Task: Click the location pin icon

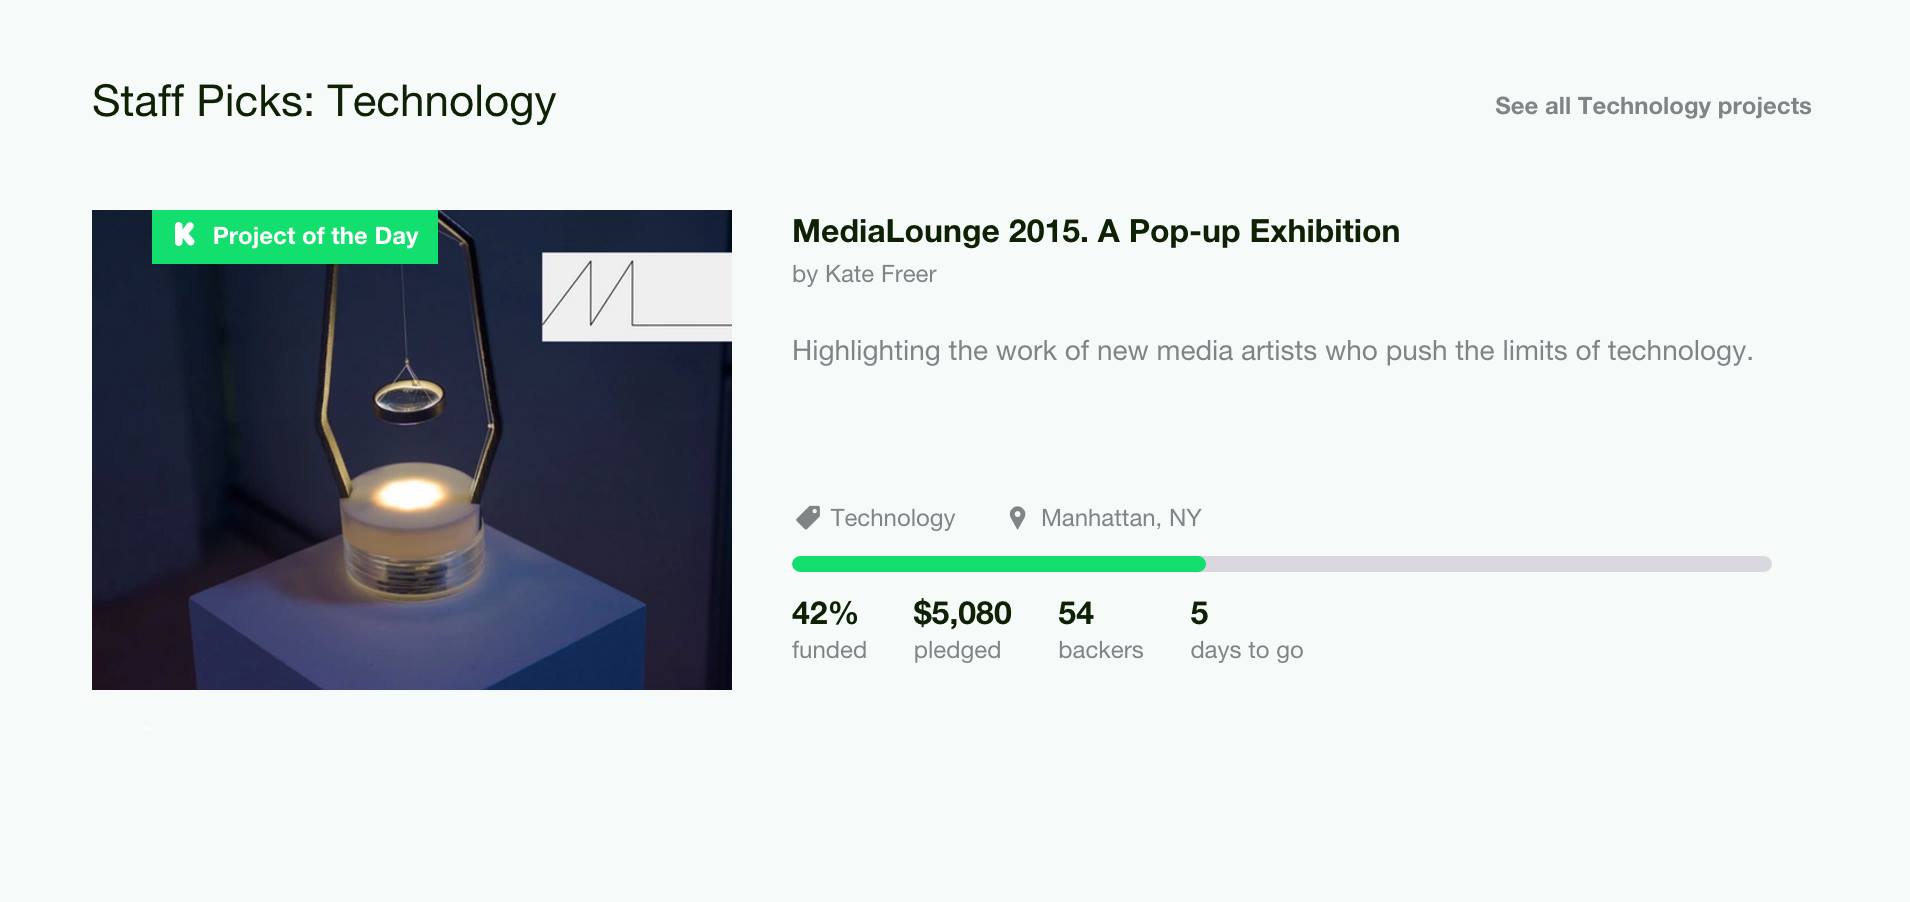Action: point(1017,518)
